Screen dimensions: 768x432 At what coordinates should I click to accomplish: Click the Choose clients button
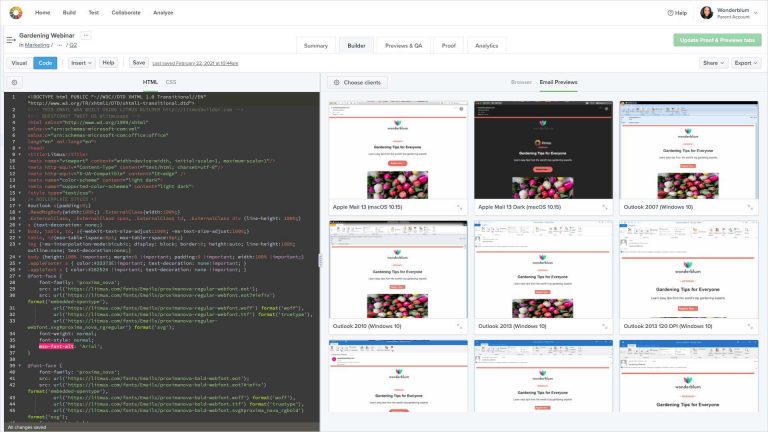pos(357,83)
